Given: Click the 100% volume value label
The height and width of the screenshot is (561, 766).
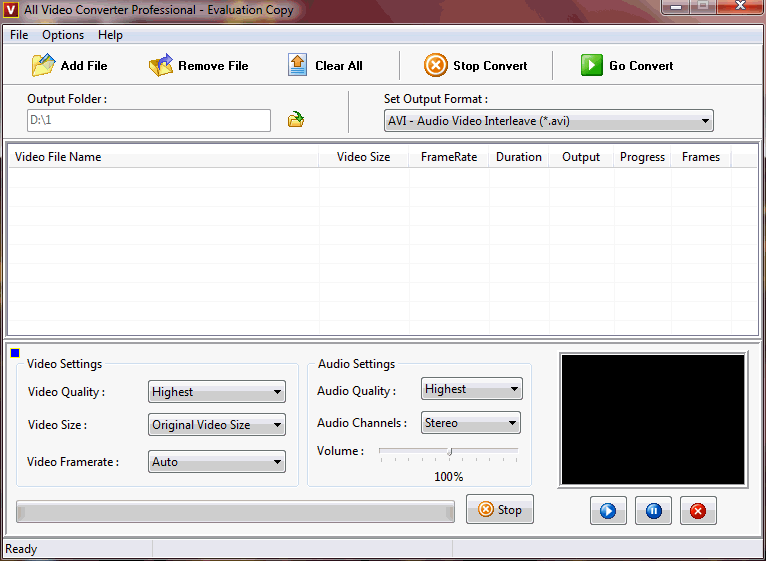Looking at the screenshot, I should click(x=448, y=476).
